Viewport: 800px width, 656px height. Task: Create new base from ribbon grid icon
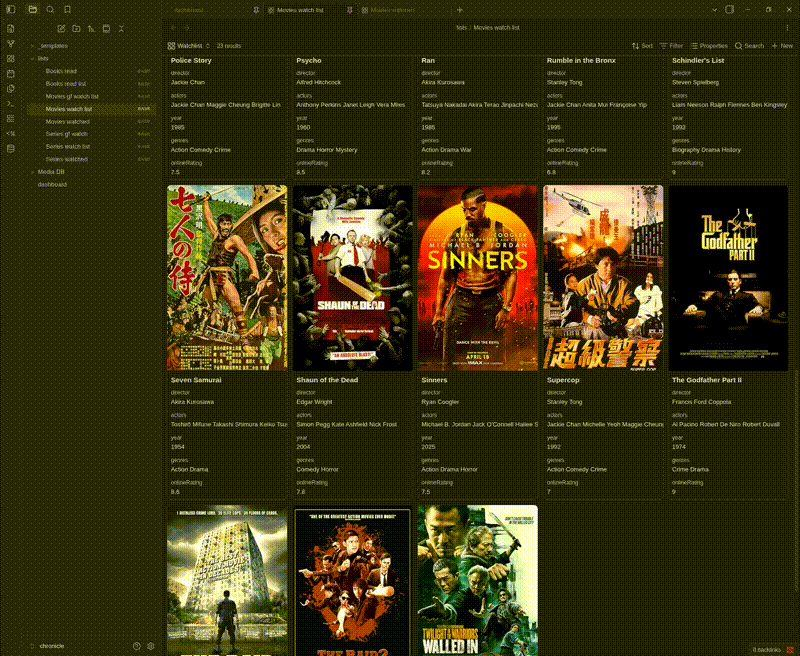coord(11,59)
